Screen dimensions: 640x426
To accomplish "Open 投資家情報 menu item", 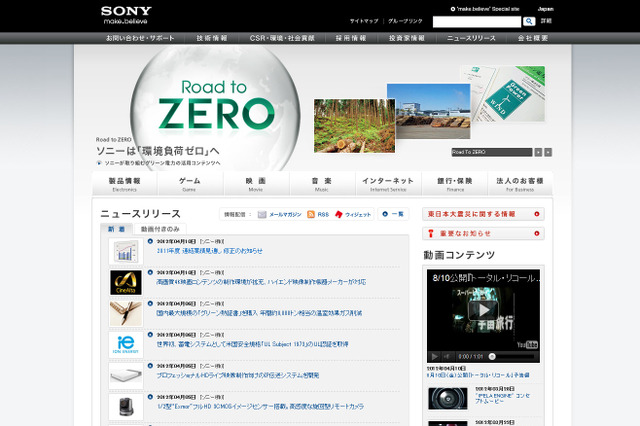I will [407, 38].
